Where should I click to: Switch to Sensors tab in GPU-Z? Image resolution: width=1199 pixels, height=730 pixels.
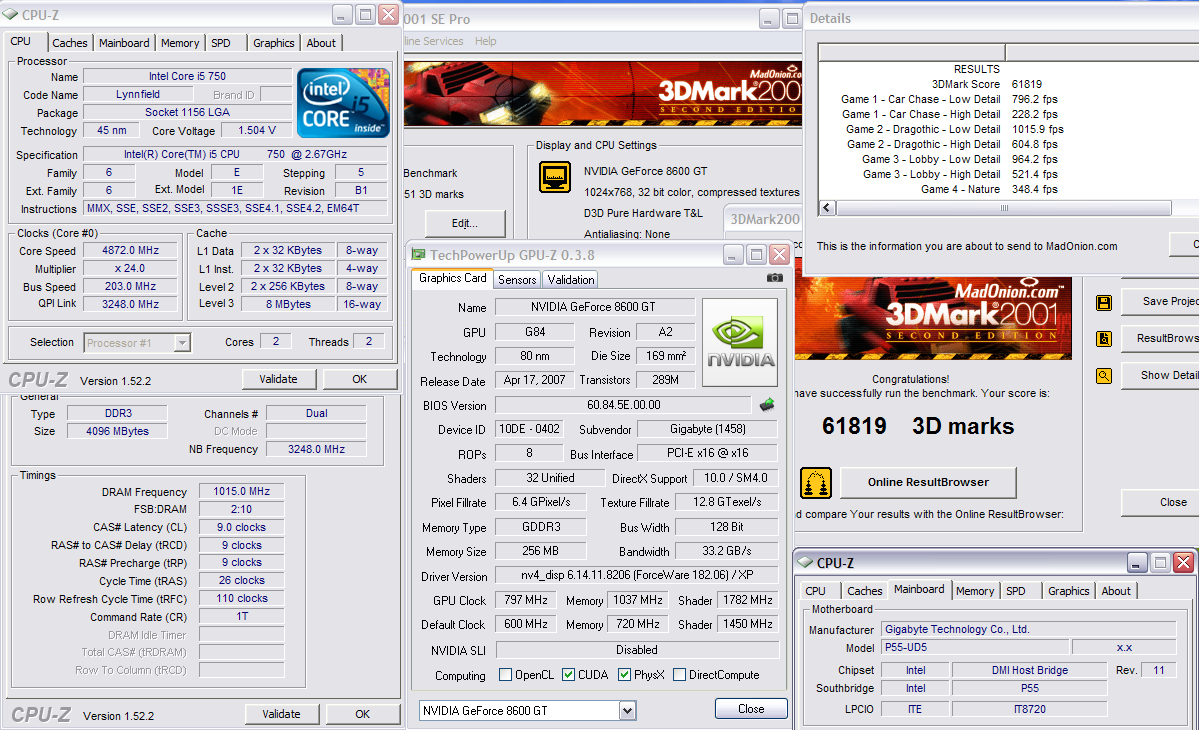[x=517, y=280]
